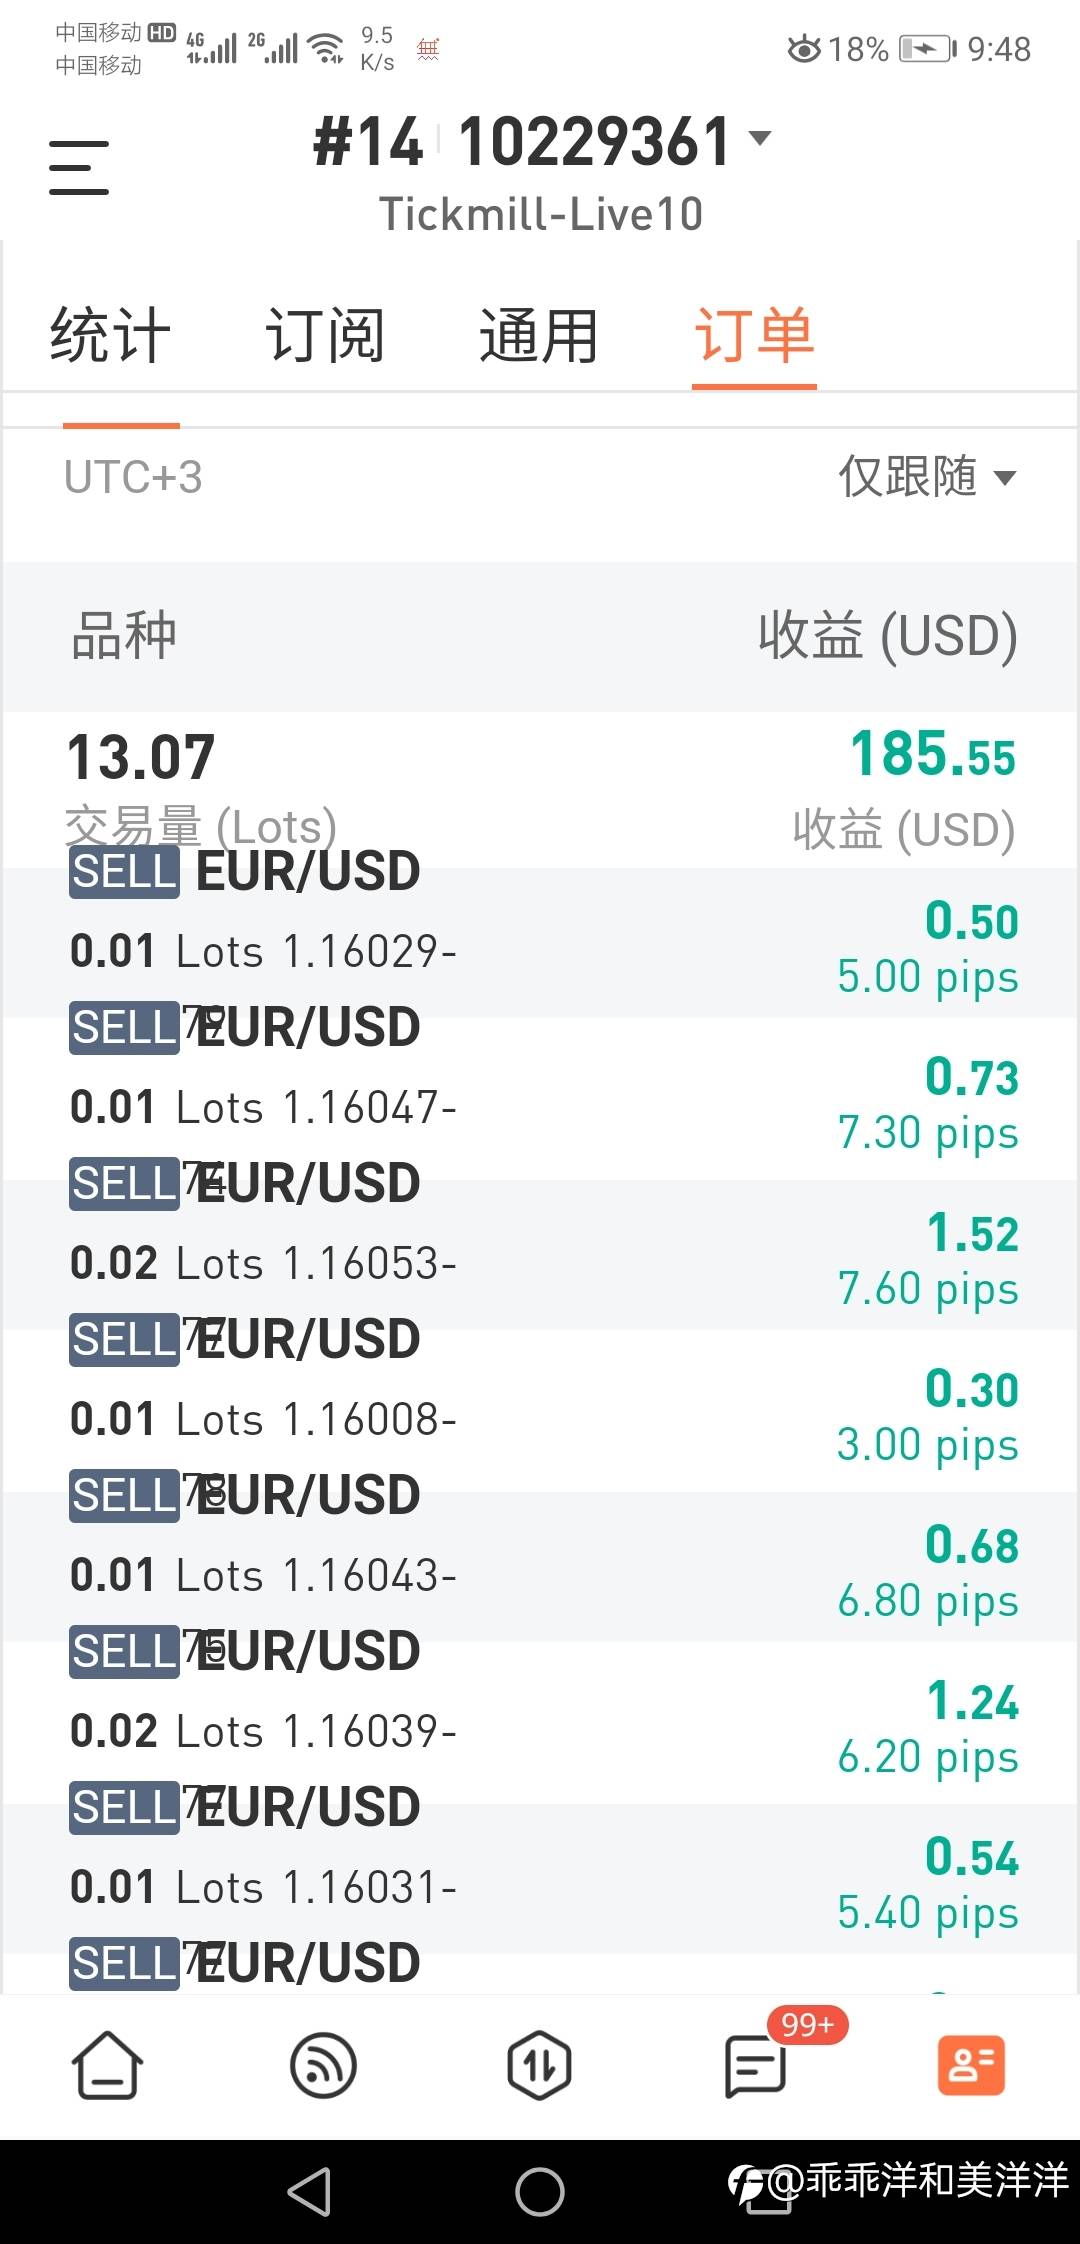The width and height of the screenshot is (1080, 2244).
Task: Switch to the 通用 tab
Action: point(539,336)
